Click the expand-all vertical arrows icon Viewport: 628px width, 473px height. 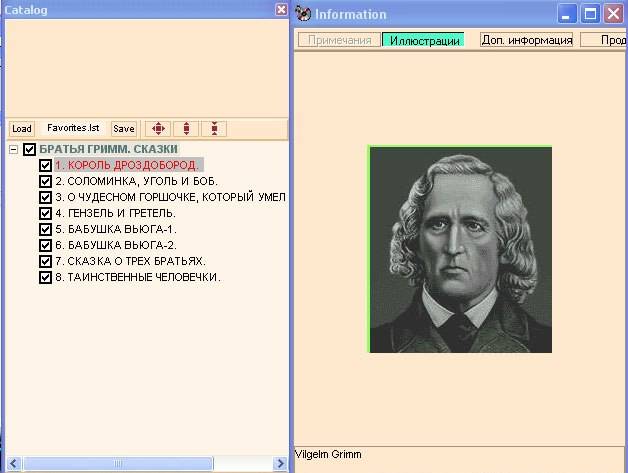coord(186,128)
